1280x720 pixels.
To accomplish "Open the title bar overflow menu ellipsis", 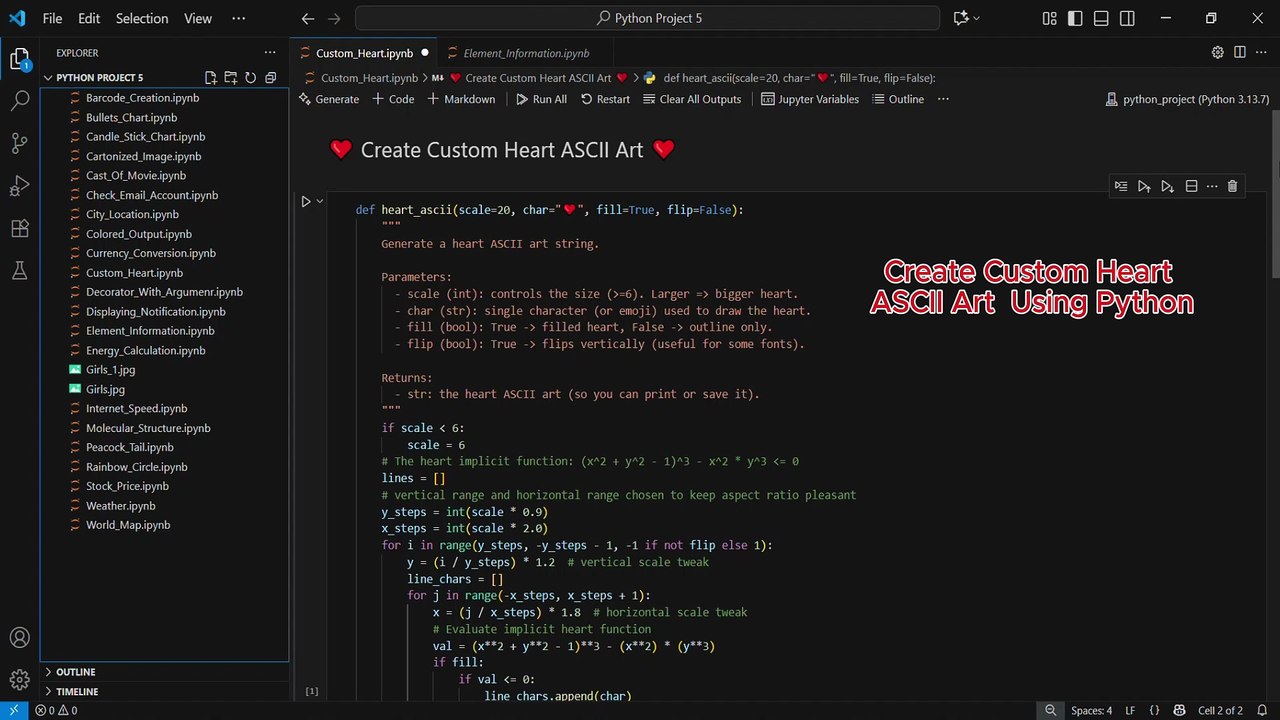I will 238,18.
